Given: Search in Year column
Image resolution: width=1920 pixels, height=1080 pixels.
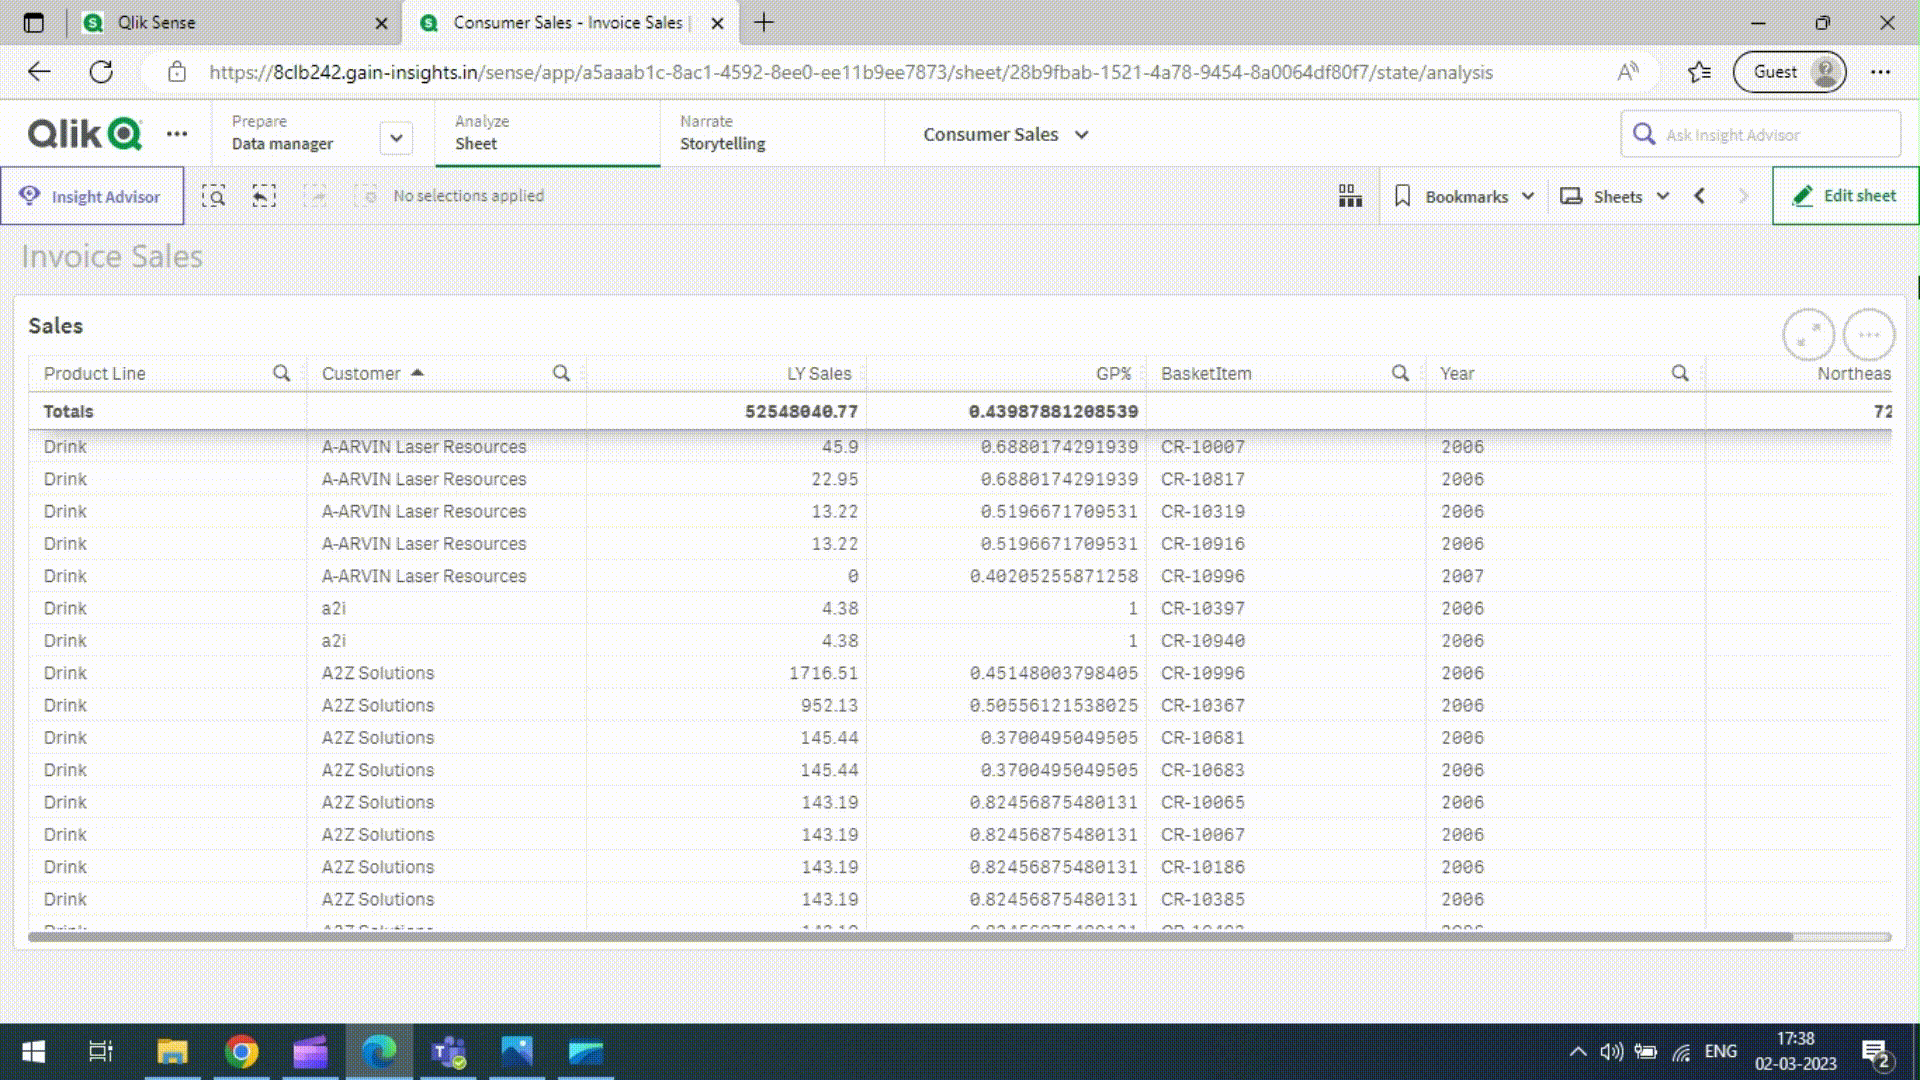Looking at the screenshot, I should point(1680,373).
